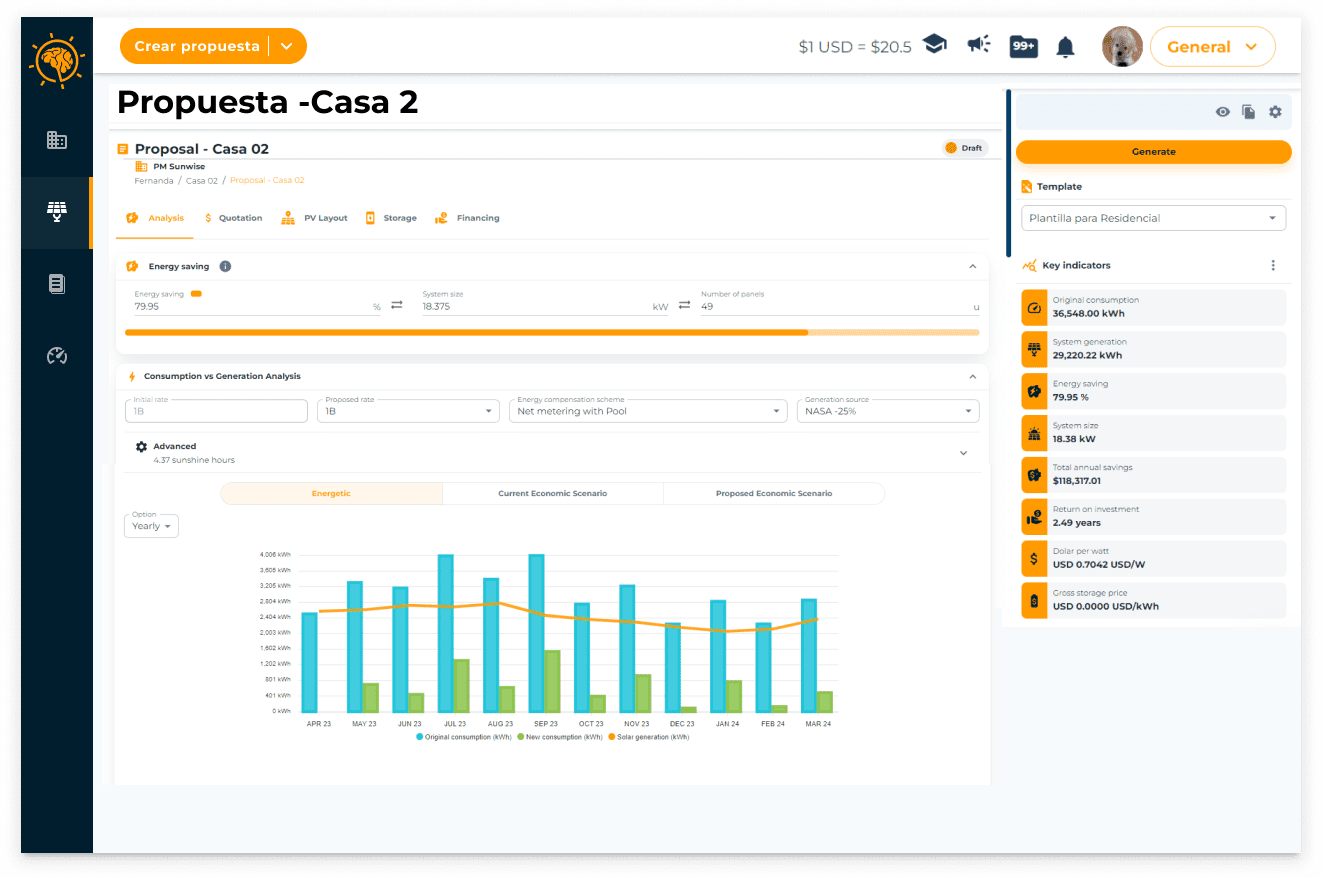Open the Plantilla para Residencial template dropdown
Viewport: 1322px width, 878px height.
point(1152,218)
